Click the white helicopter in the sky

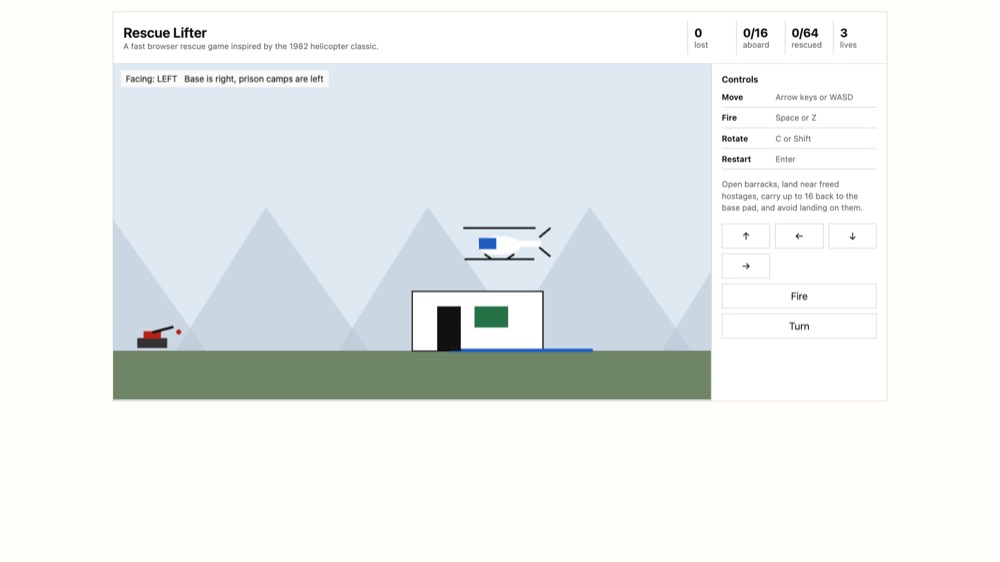[507, 243]
